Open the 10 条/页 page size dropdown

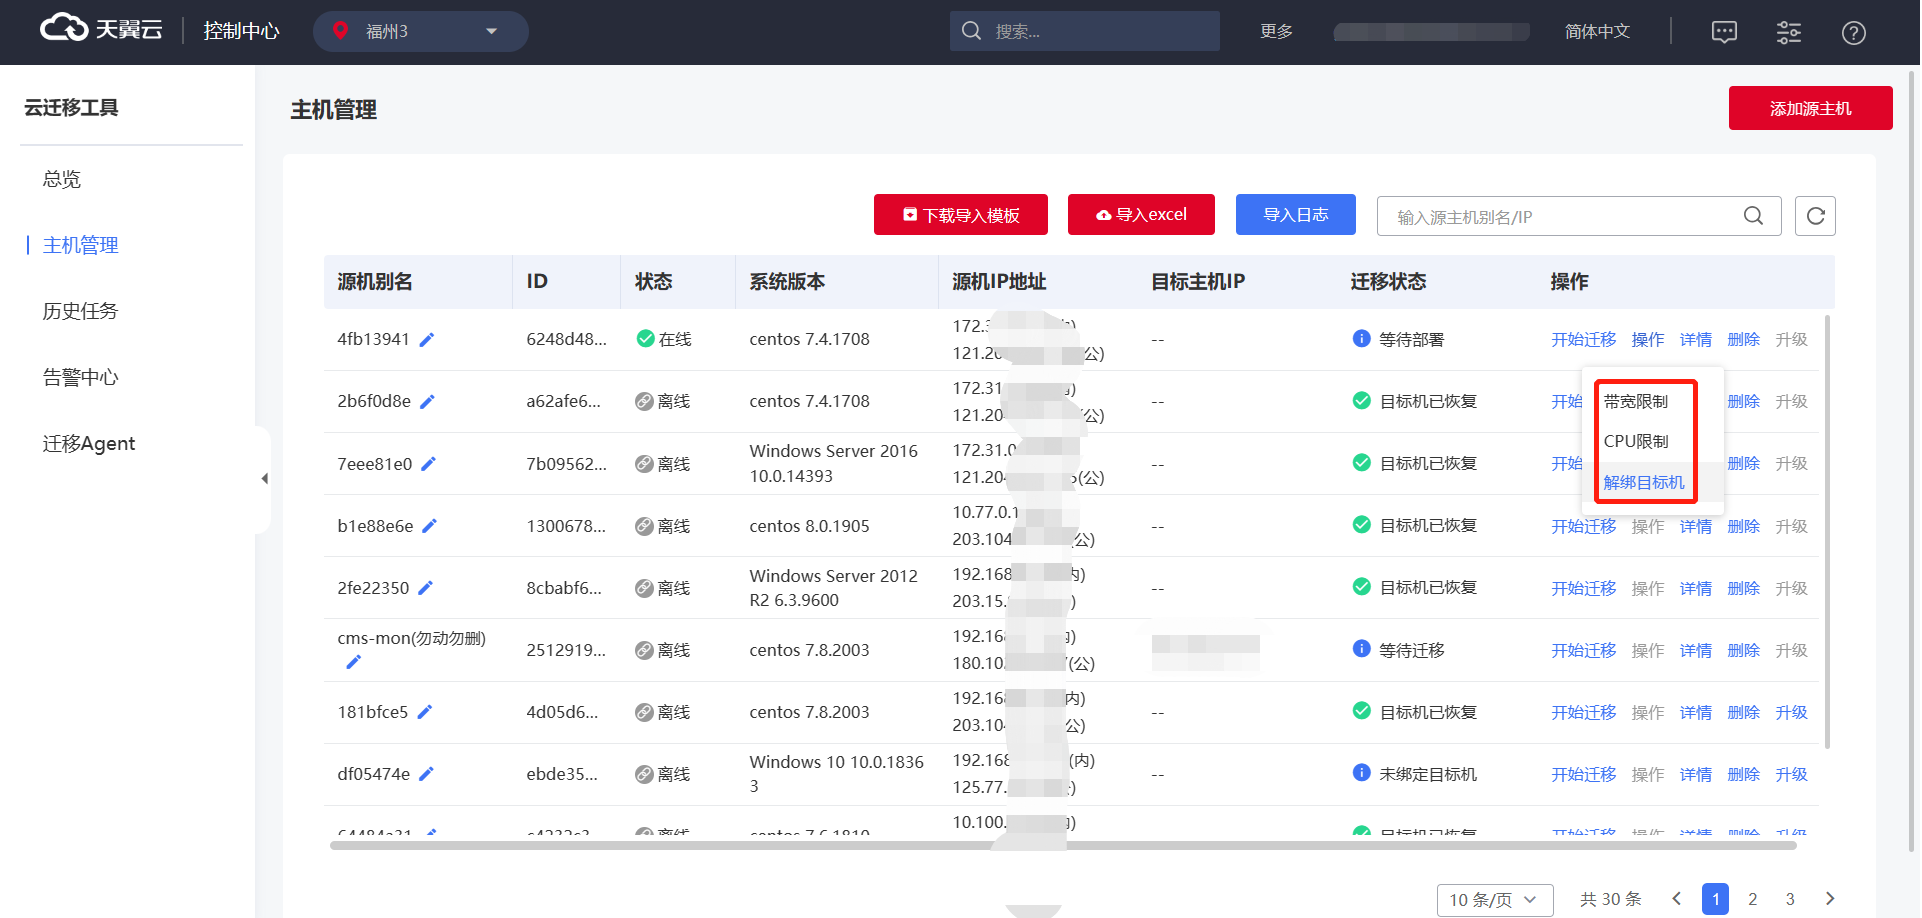pyautogui.click(x=1494, y=900)
